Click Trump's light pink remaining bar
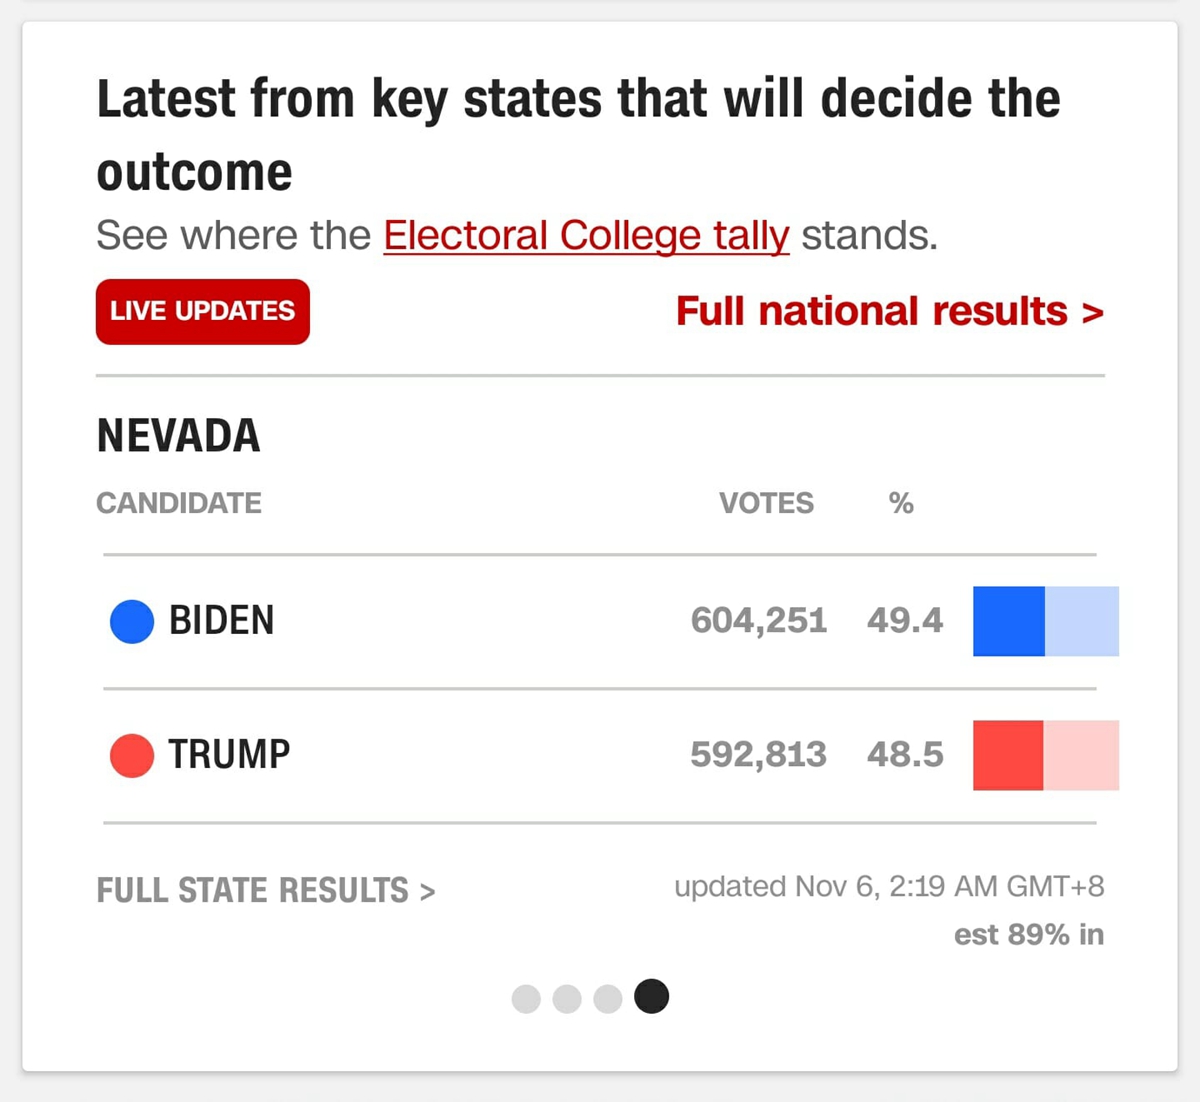The width and height of the screenshot is (1200, 1102). [x=1081, y=755]
